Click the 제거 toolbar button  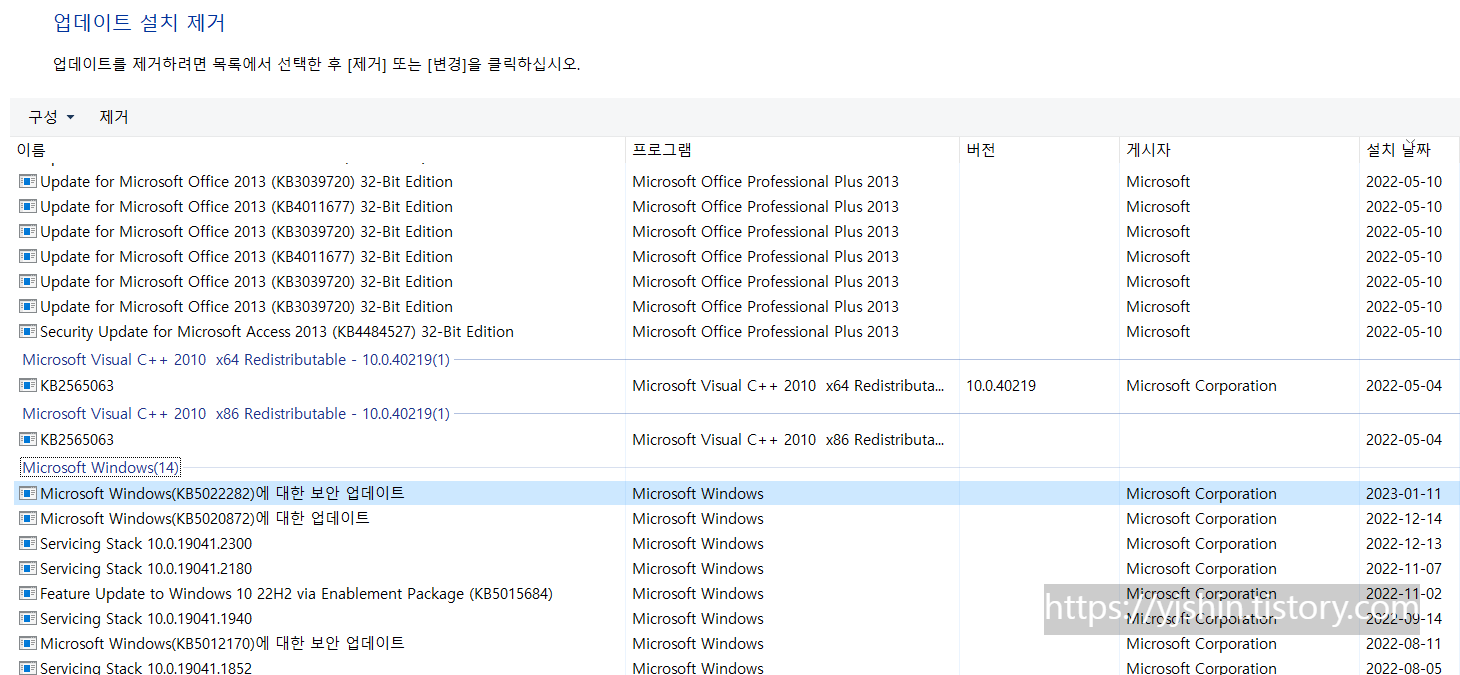coord(114,117)
